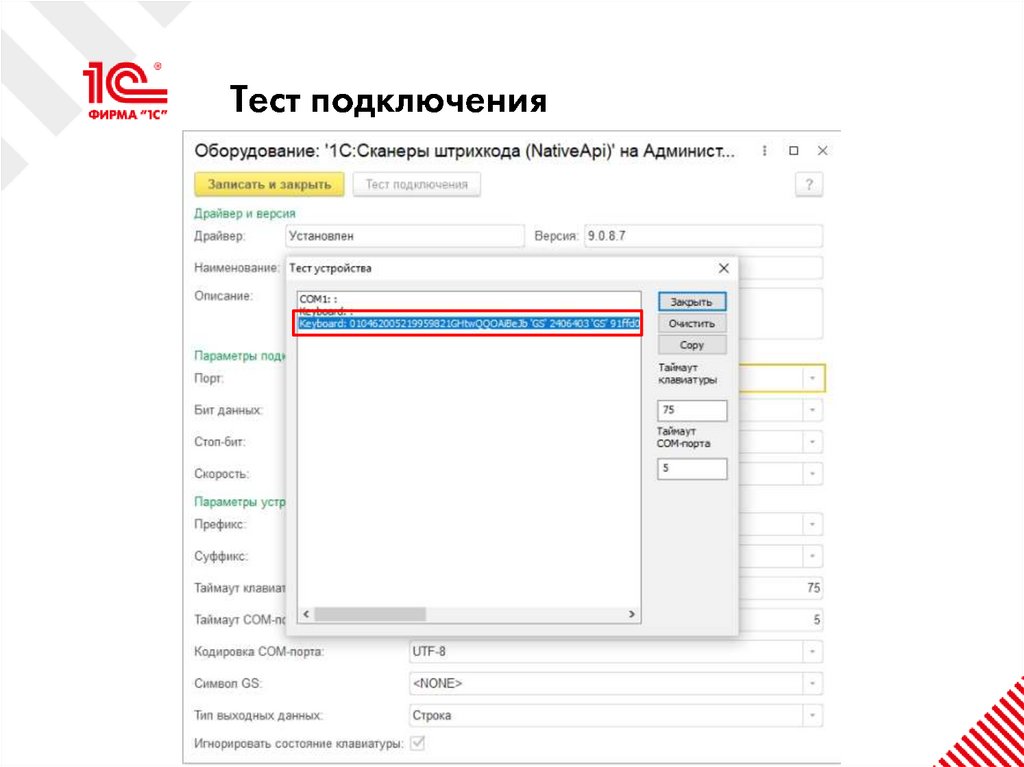Close the Оборудование window

822,151
